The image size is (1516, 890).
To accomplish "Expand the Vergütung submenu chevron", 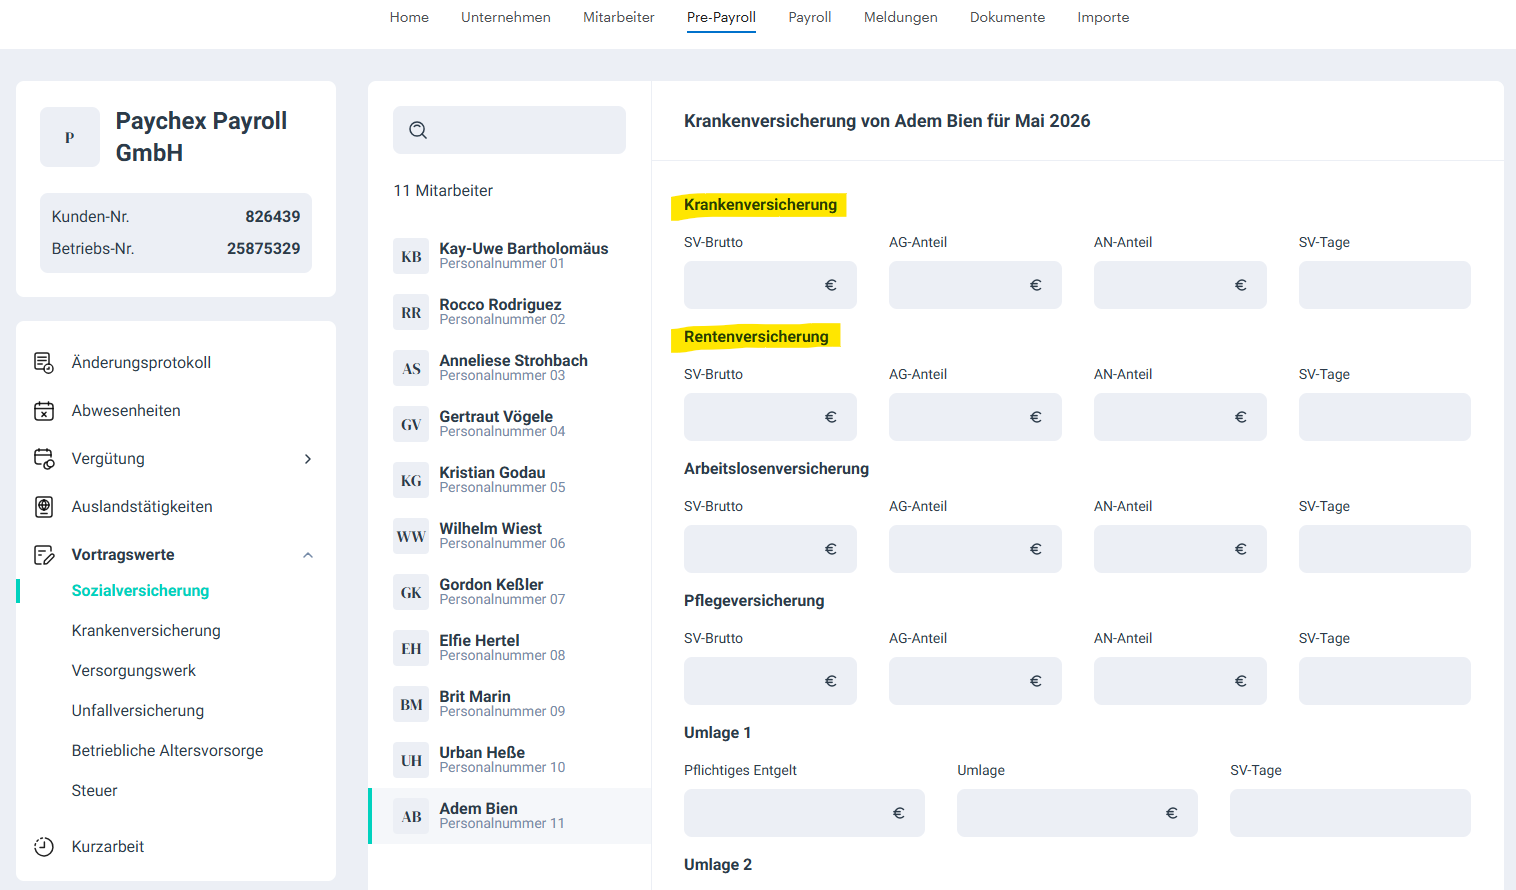I will [308, 459].
